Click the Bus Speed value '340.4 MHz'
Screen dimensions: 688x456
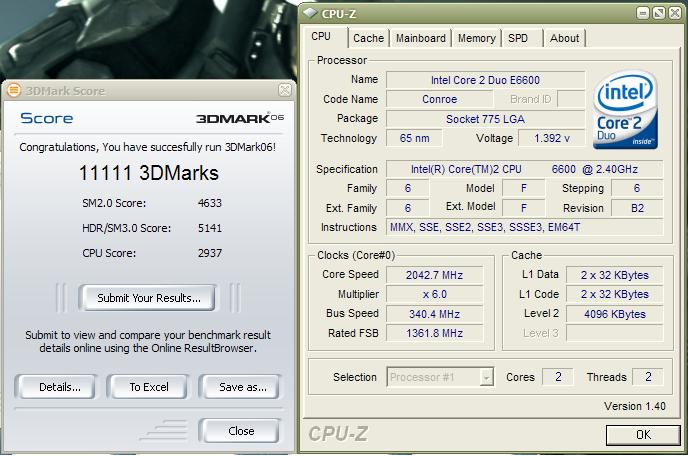coord(434,314)
